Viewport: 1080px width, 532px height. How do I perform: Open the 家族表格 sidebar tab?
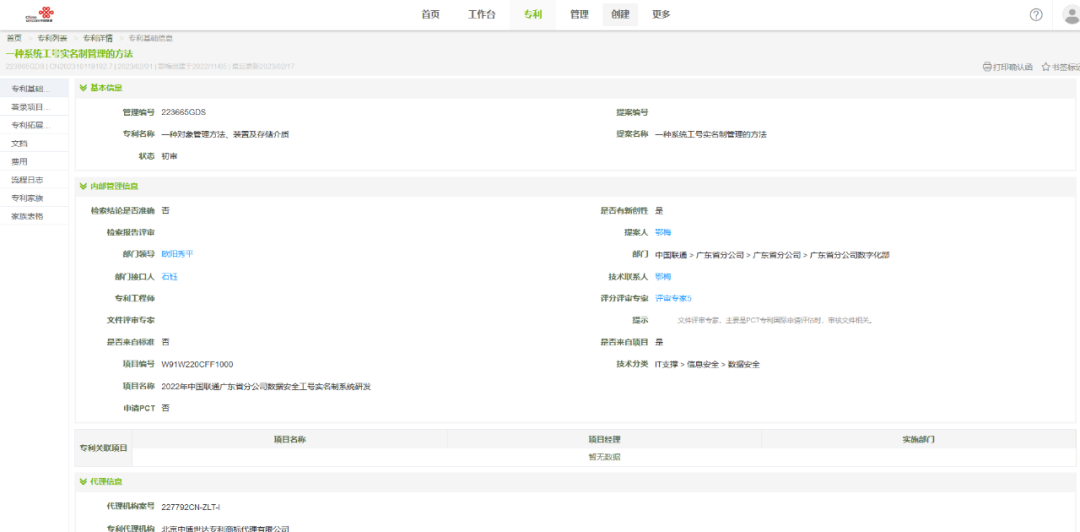tap(34, 216)
